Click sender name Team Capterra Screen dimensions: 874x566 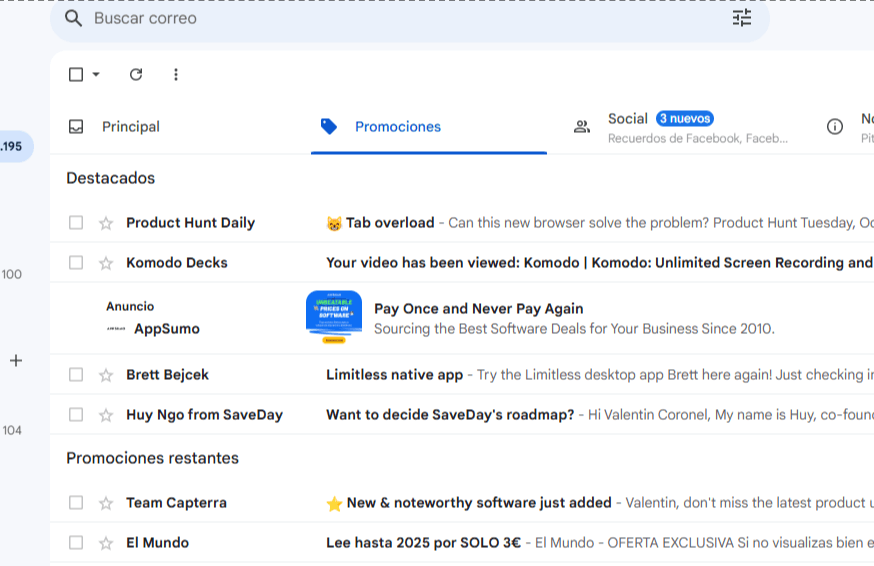(176, 503)
